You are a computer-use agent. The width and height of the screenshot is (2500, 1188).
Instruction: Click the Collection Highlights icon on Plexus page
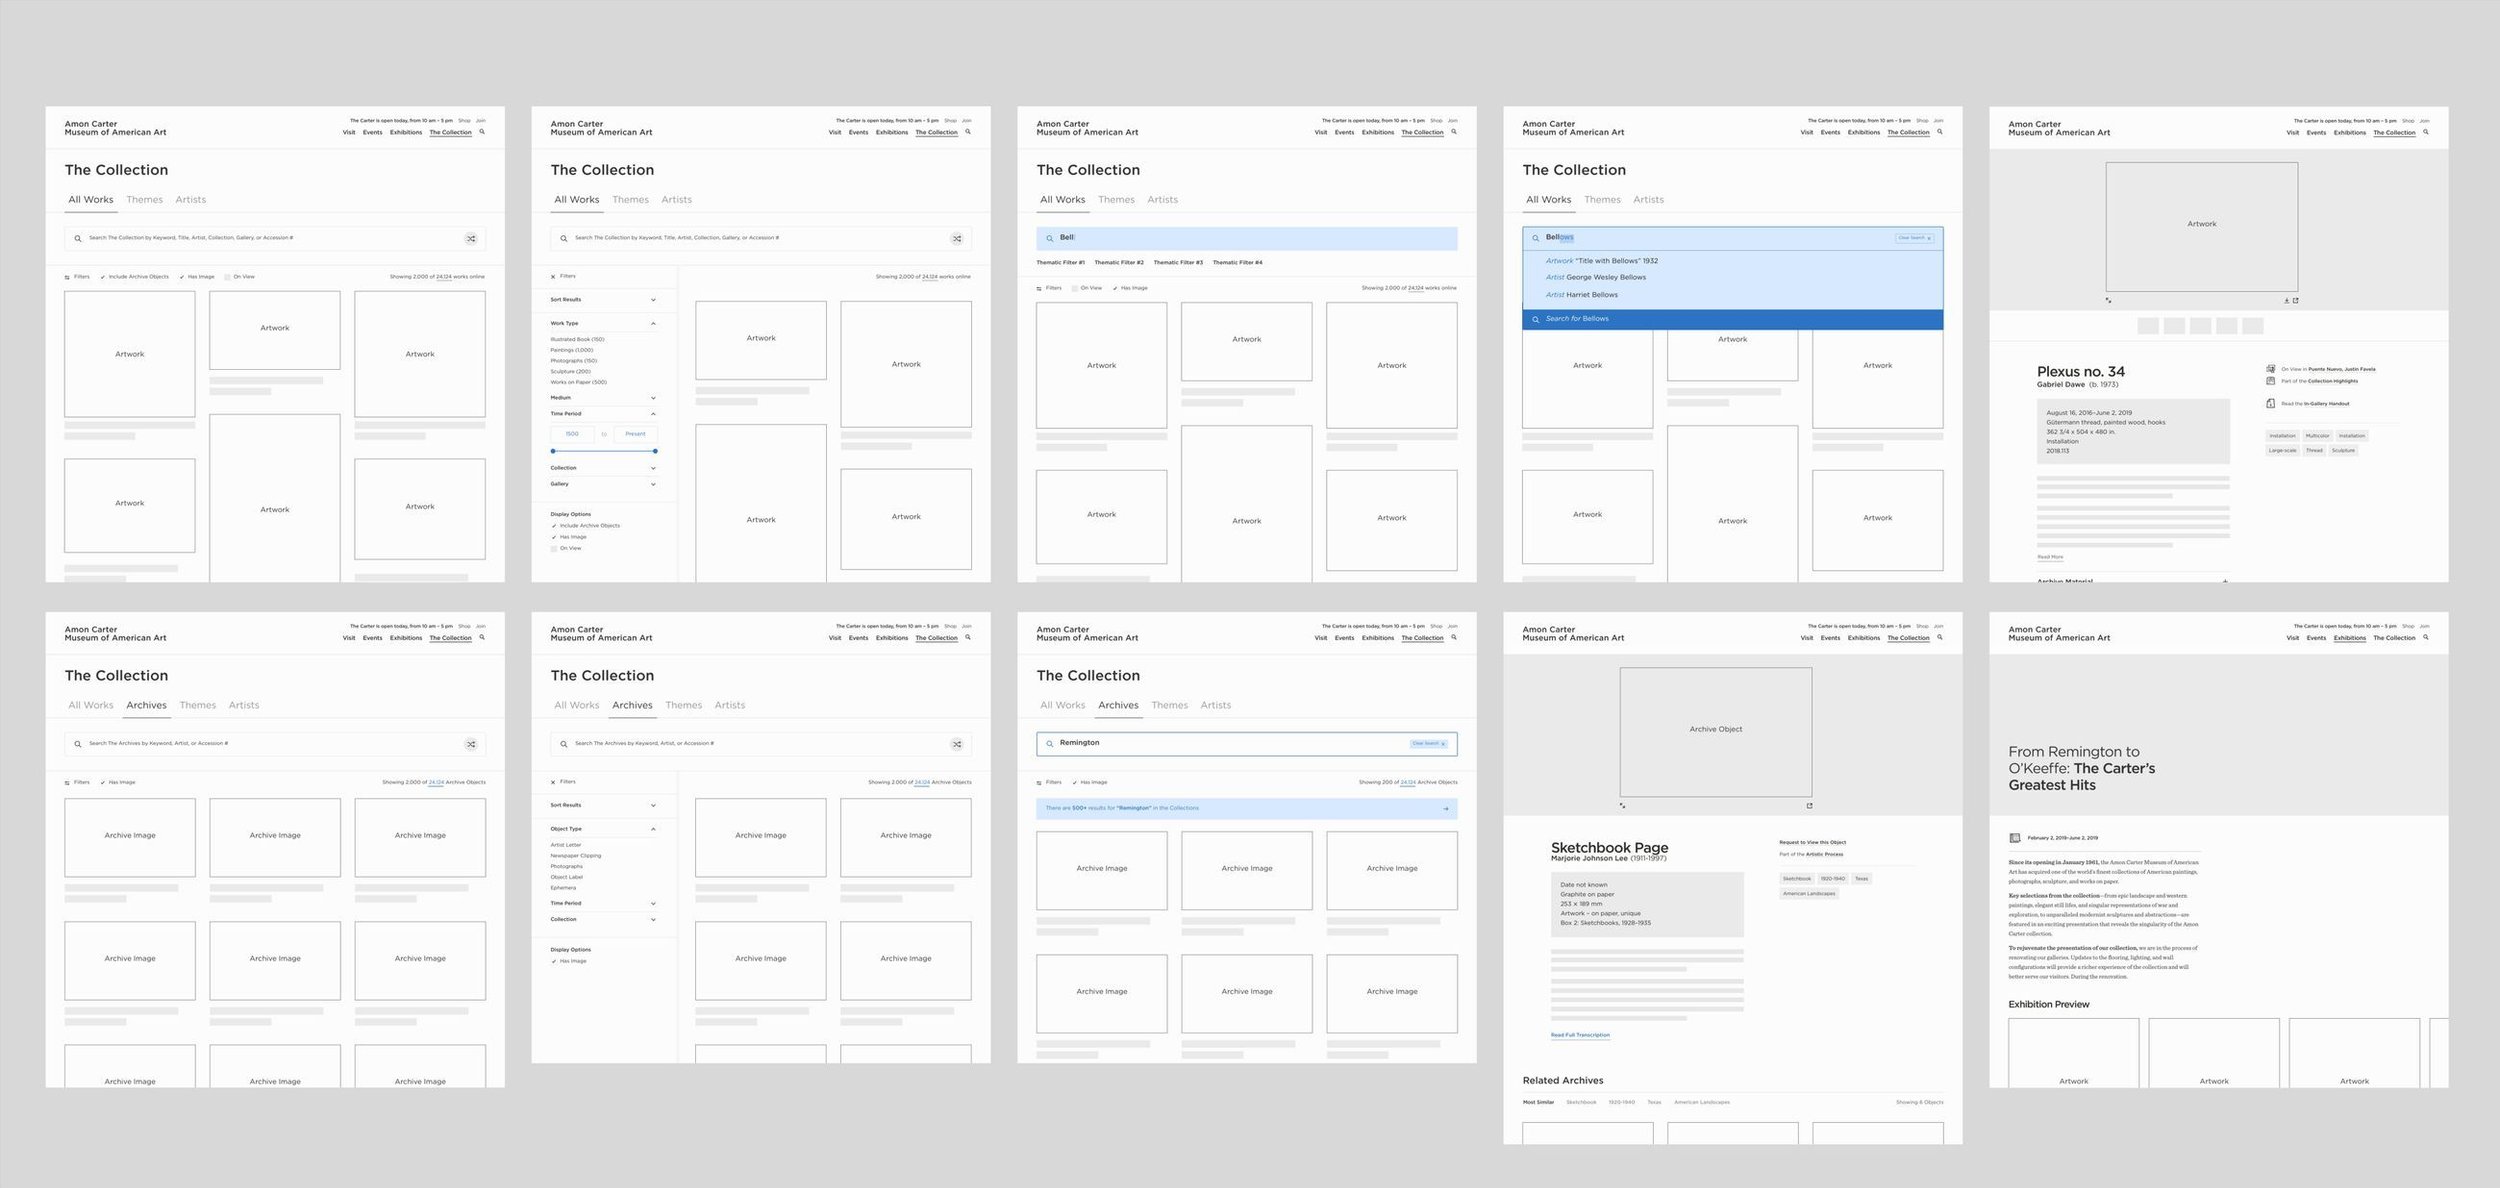(x=2271, y=381)
